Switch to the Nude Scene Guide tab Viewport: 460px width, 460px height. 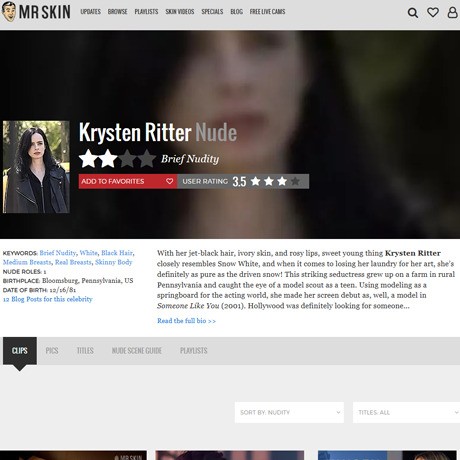tap(137, 351)
